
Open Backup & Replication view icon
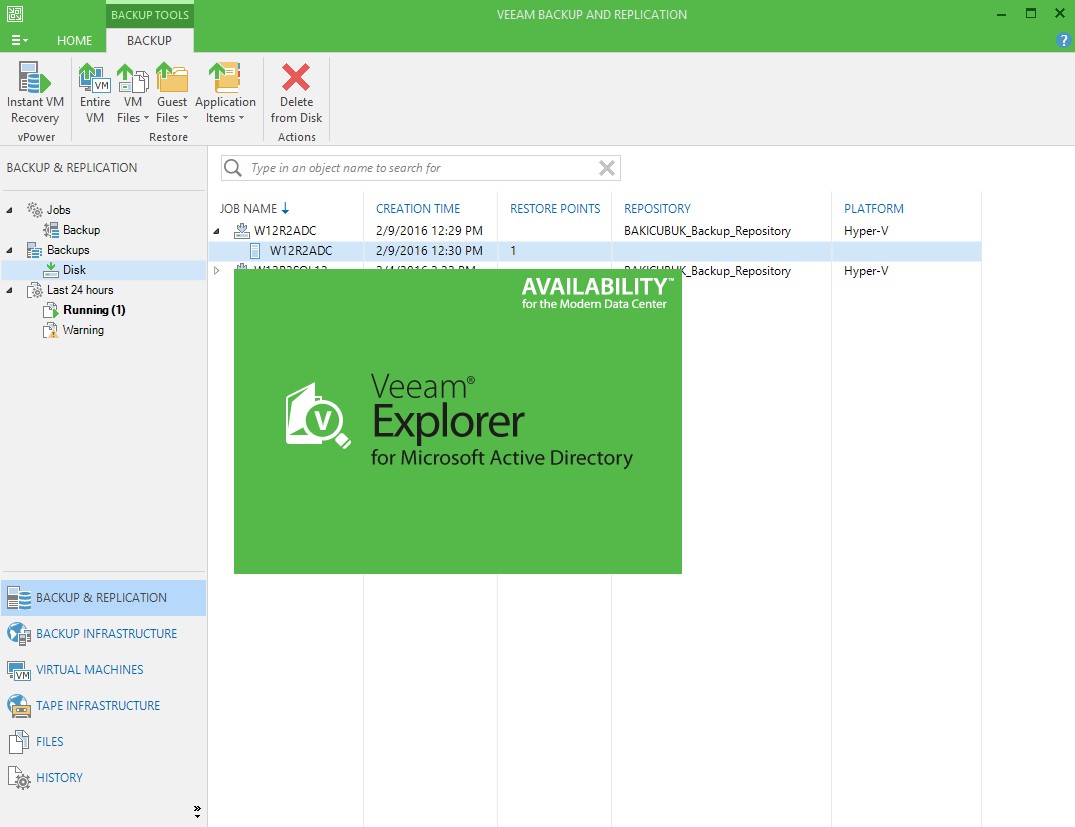coord(19,598)
